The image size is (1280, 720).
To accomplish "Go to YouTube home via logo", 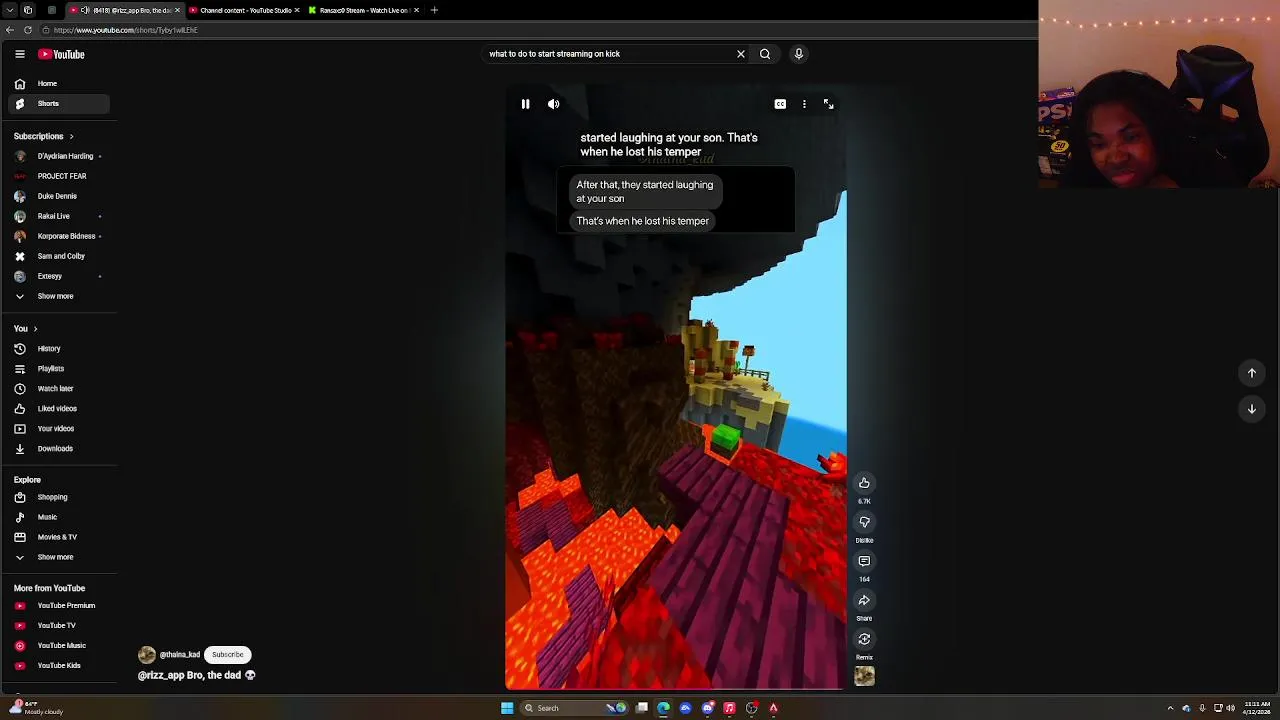I will (x=61, y=54).
